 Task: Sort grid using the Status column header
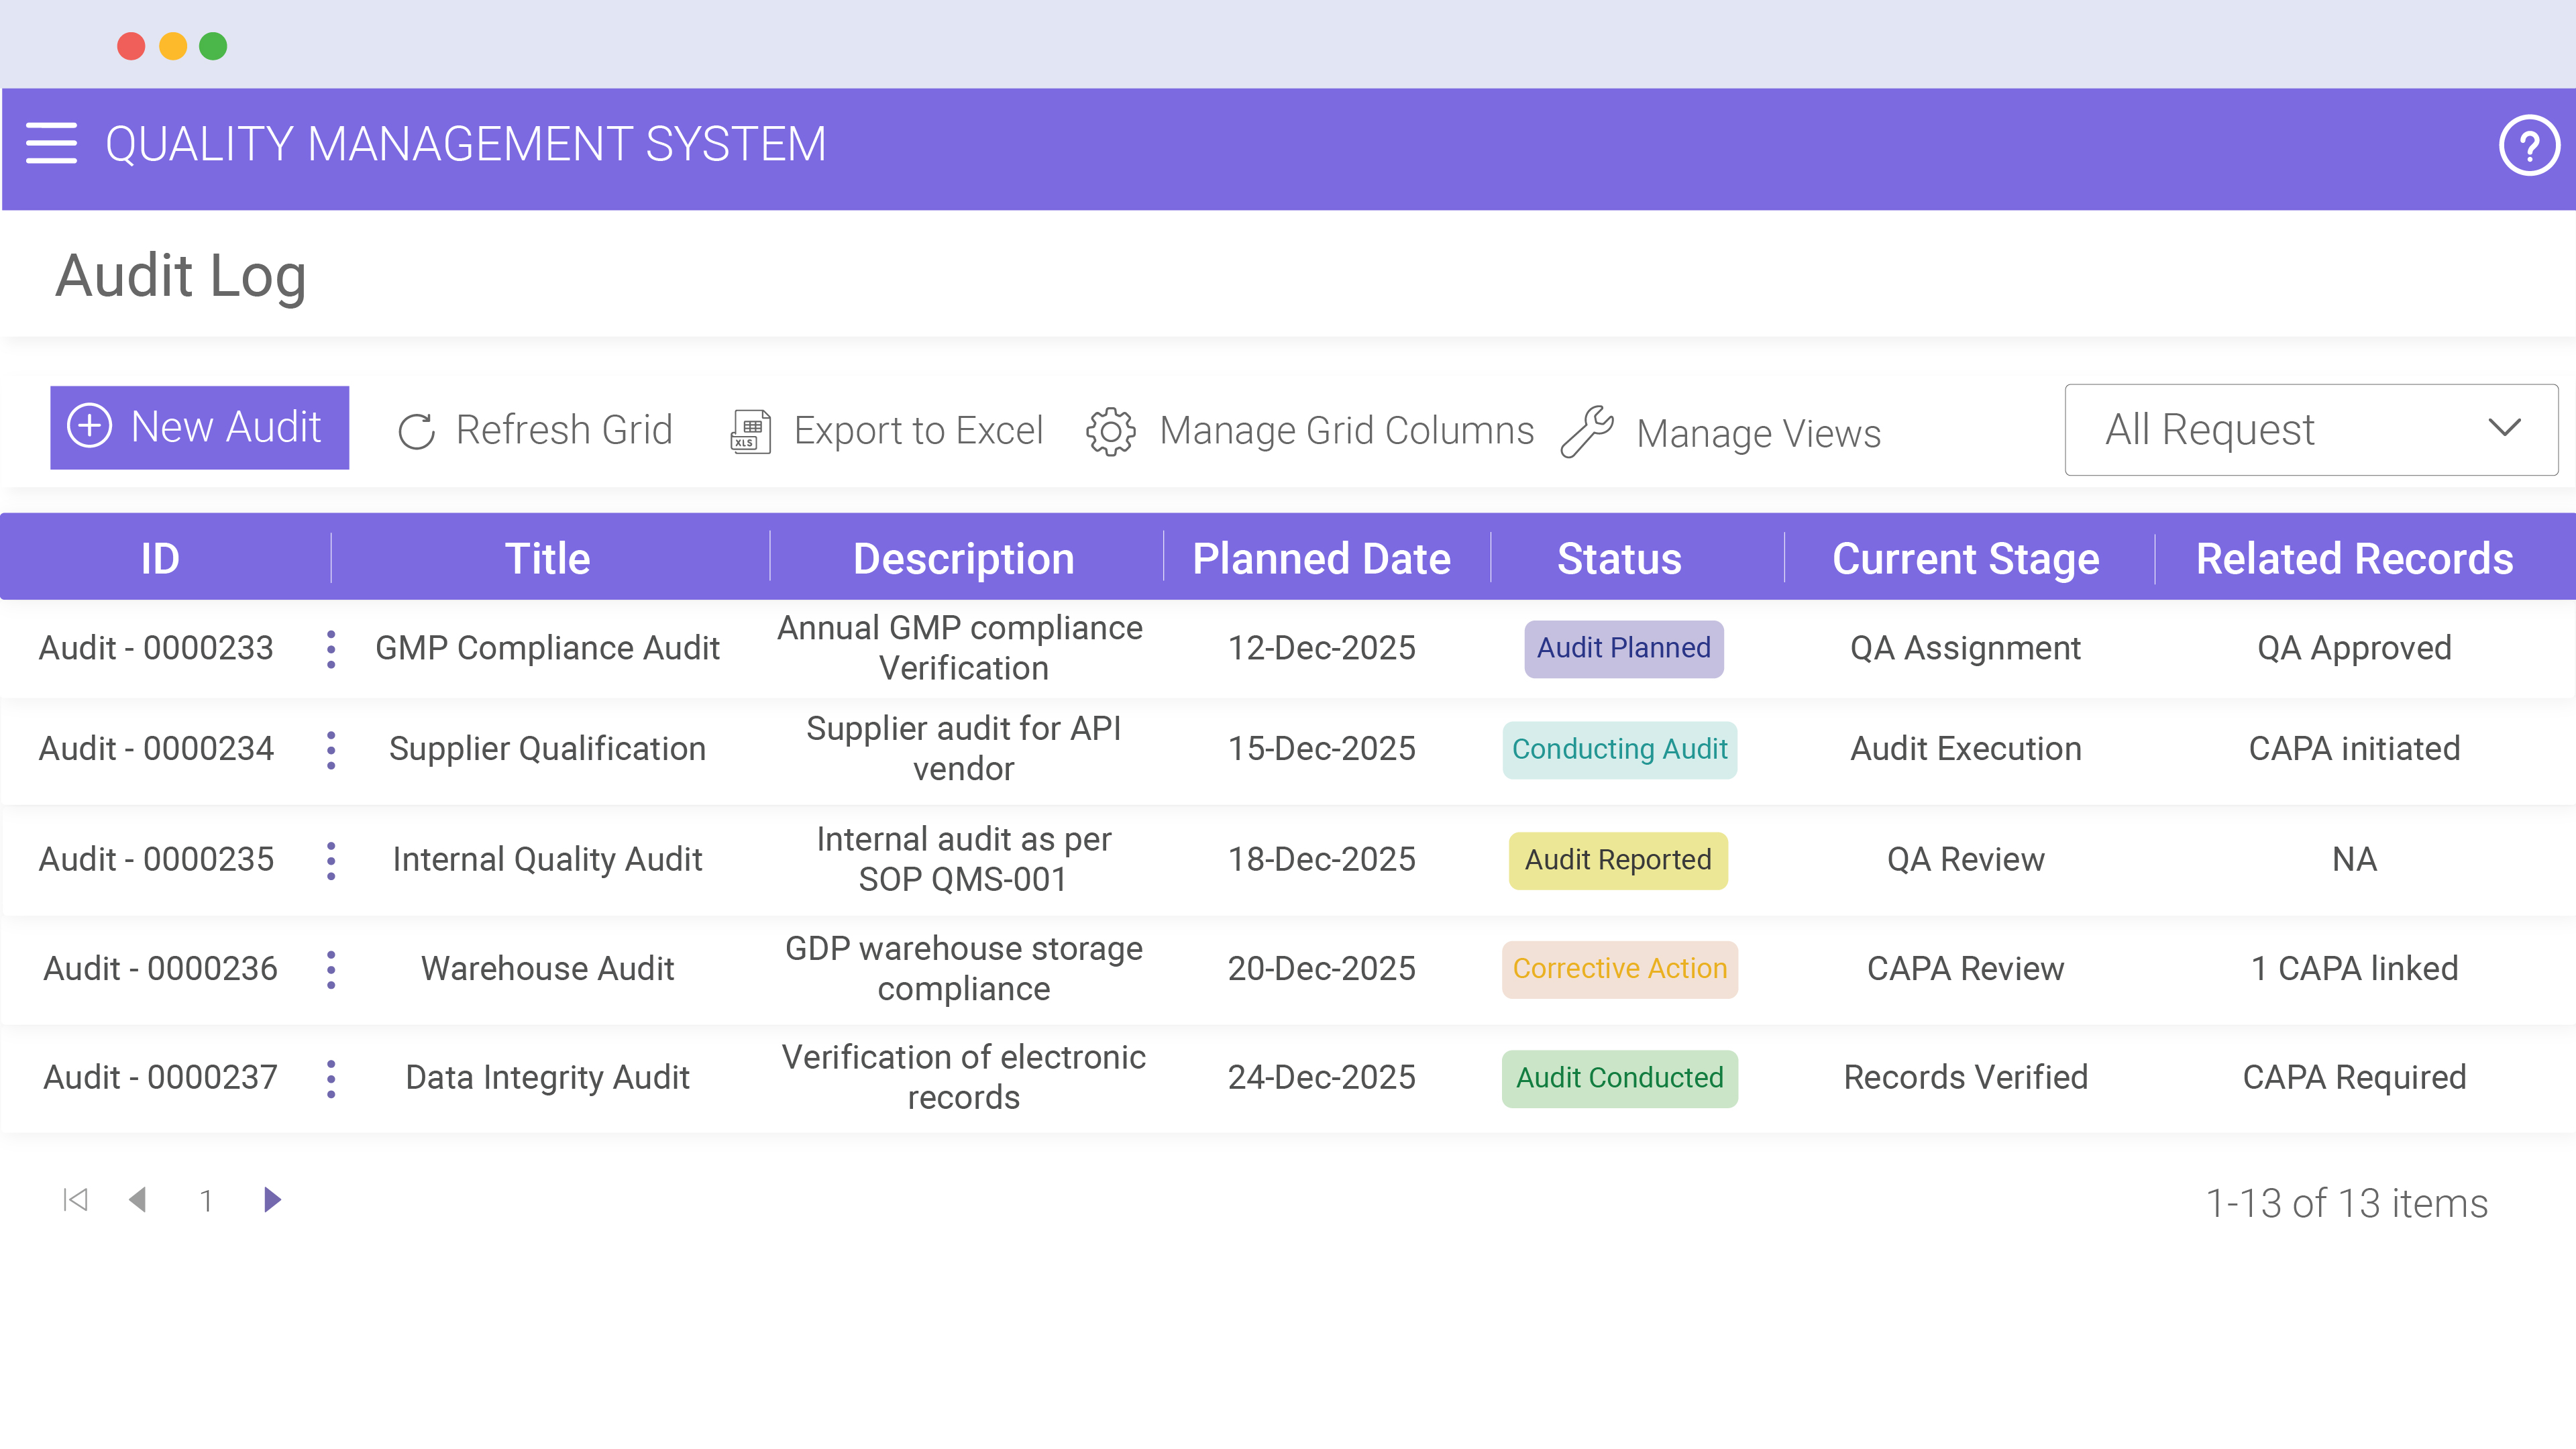pyautogui.click(x=1618, y=558)
